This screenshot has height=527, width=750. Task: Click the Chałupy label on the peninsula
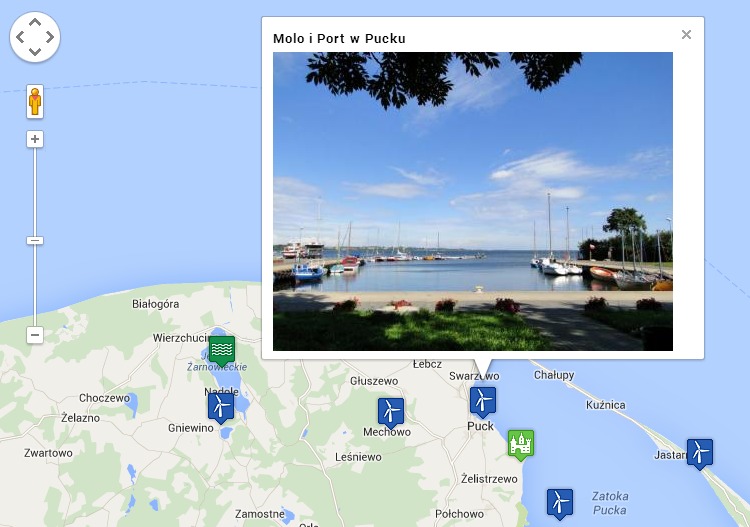pos(554,375)
